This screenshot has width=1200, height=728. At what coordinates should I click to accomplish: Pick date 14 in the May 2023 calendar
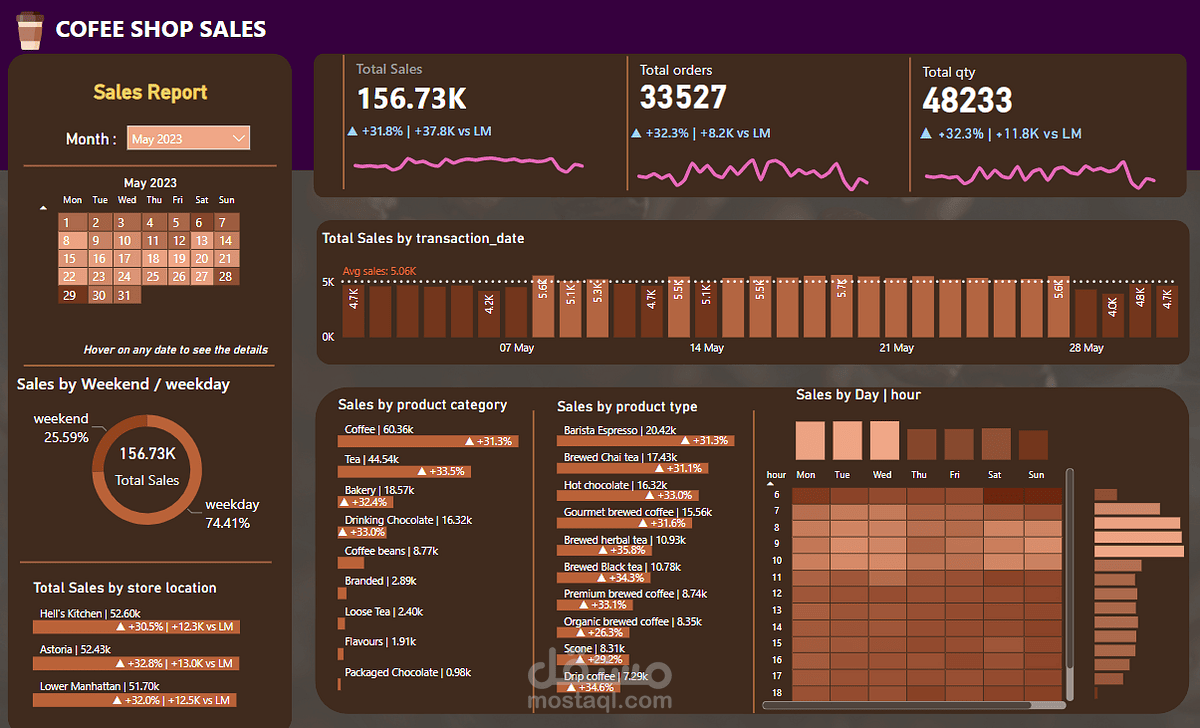tap(226, 241)
